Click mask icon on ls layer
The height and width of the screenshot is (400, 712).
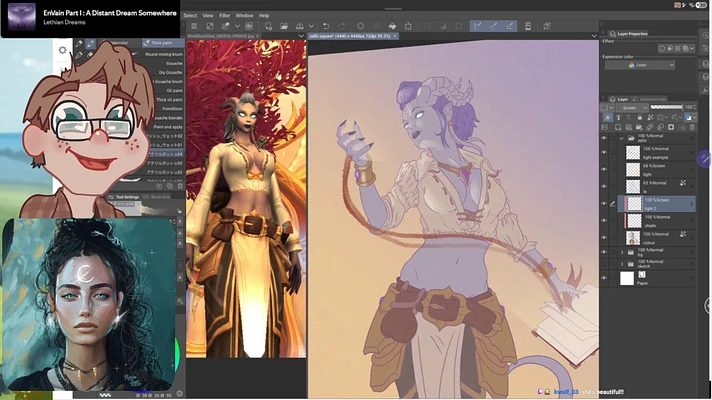pos(682,183)
